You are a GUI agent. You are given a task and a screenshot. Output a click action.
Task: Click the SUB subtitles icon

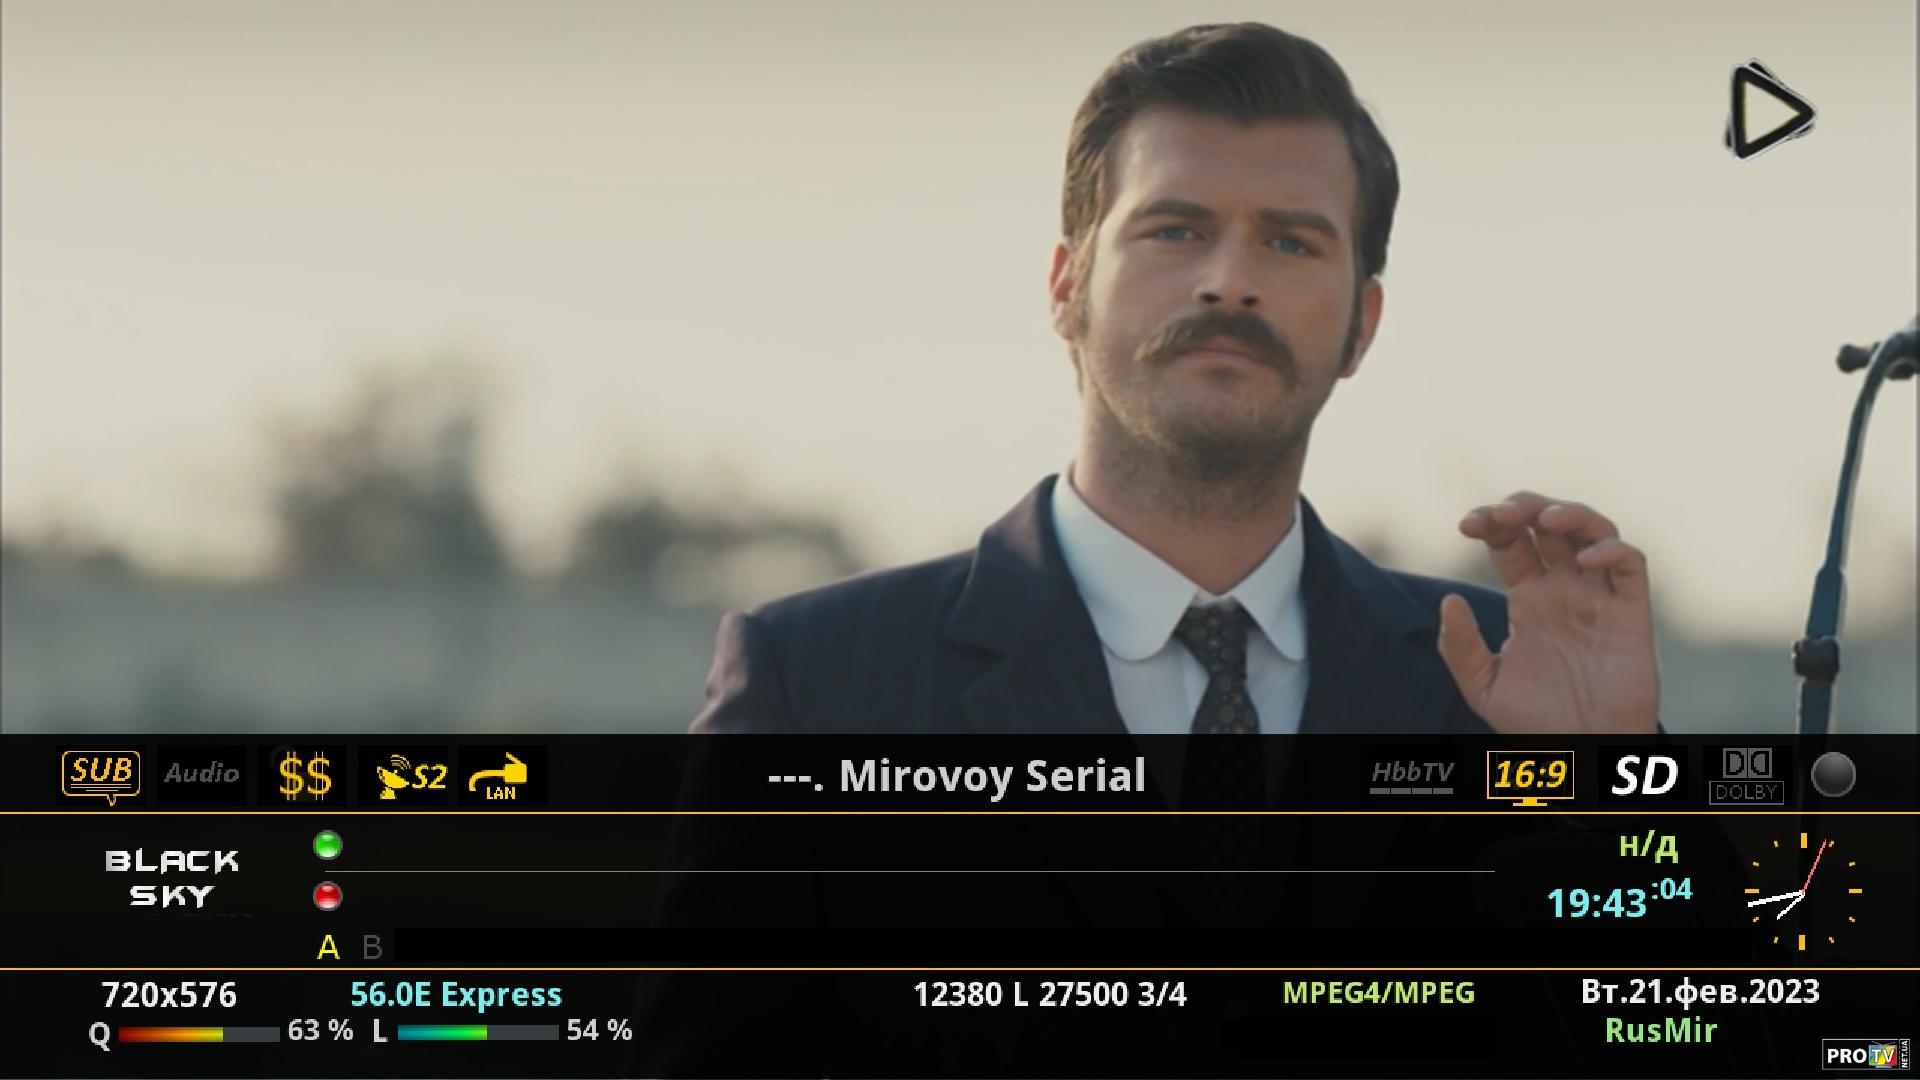tap(101, 776)
